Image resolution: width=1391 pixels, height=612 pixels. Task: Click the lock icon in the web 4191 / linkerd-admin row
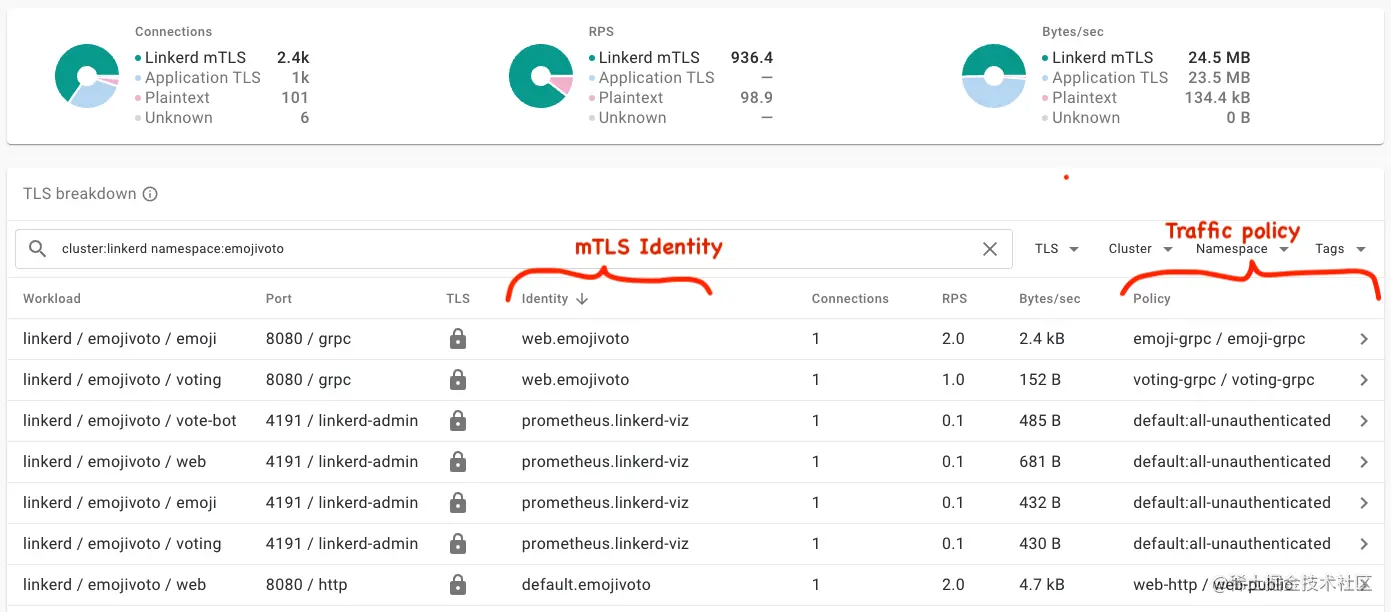pyautogui.click(x=458, y=462)
